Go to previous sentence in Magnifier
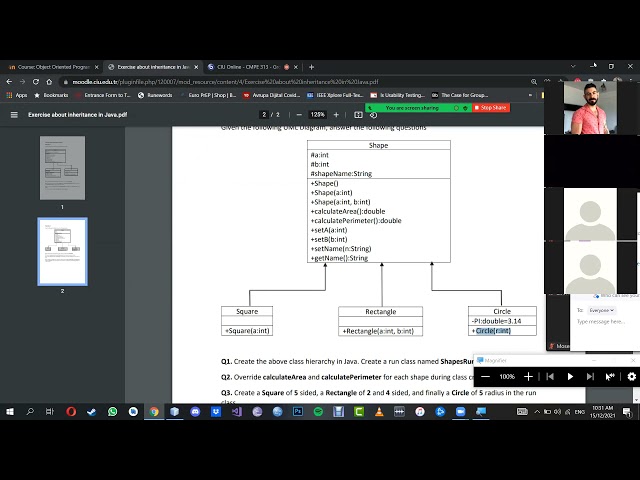Screen dimensions: 640x480 pos(550,376)
